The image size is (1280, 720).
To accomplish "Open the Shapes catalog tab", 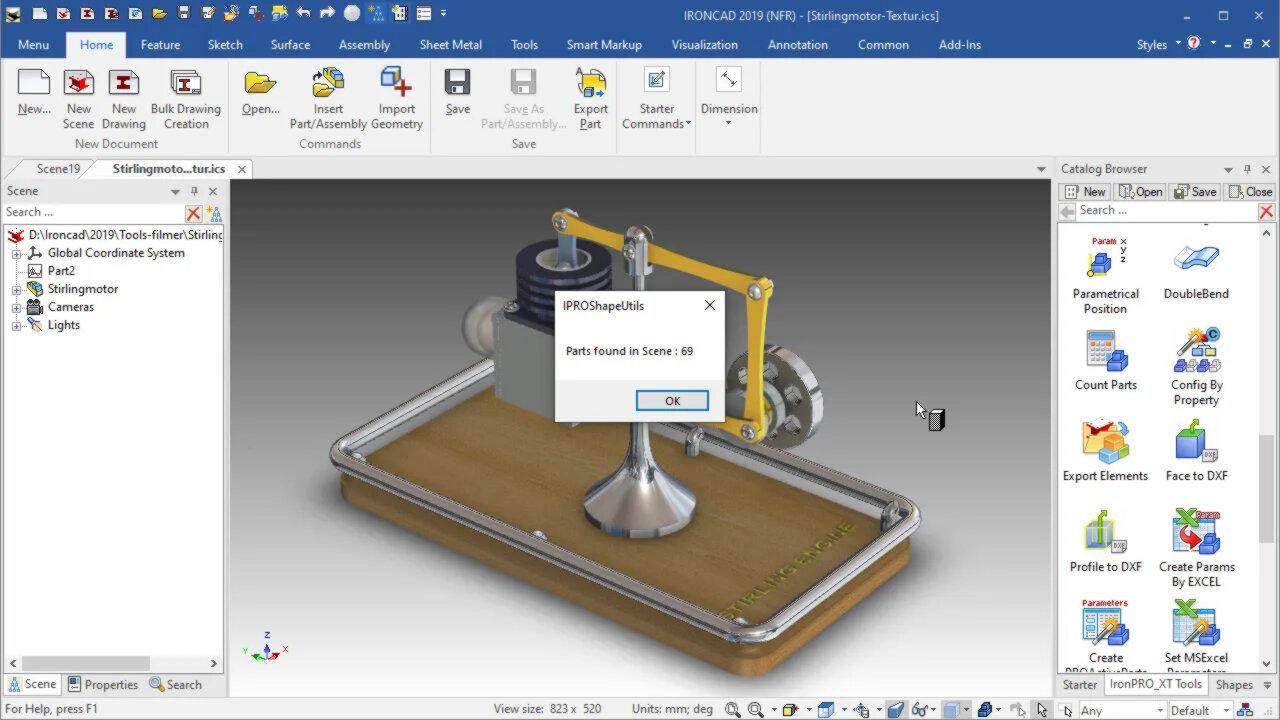I will click(1233, 685).
